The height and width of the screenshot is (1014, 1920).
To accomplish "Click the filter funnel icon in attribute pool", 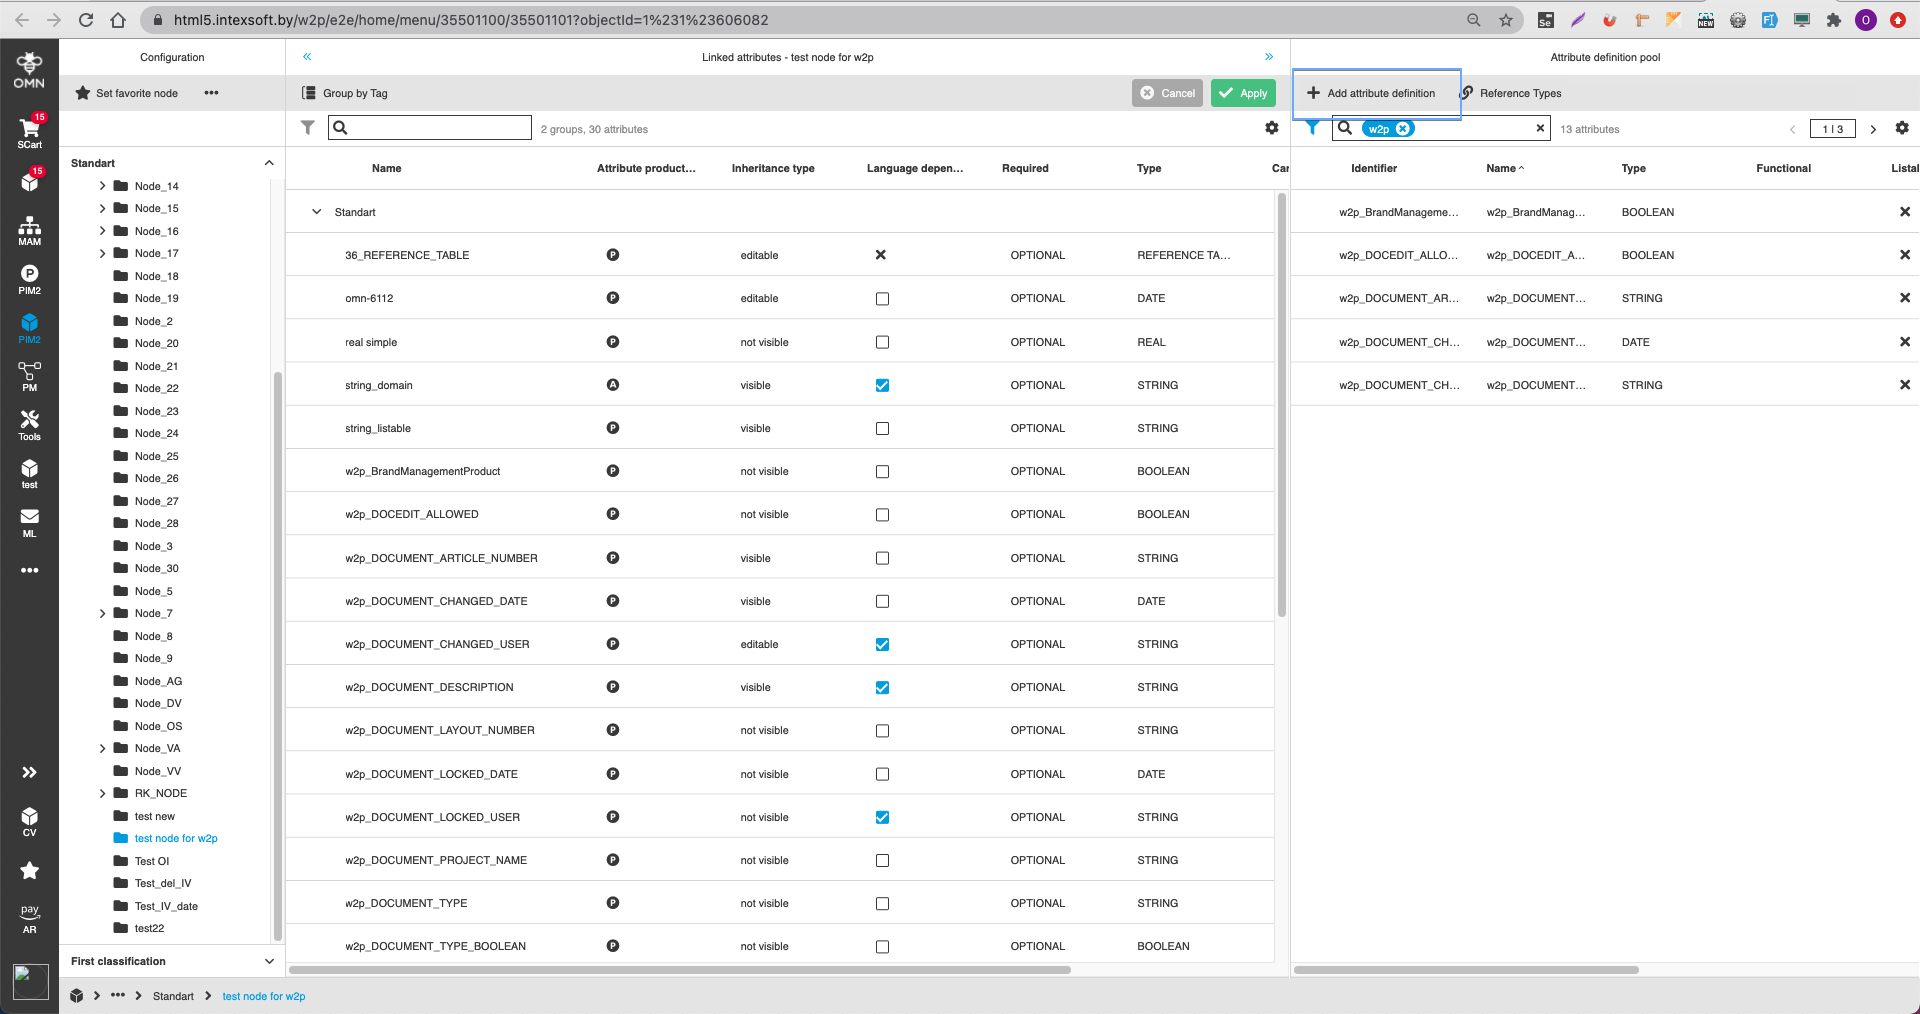I will pos(1311,128).
